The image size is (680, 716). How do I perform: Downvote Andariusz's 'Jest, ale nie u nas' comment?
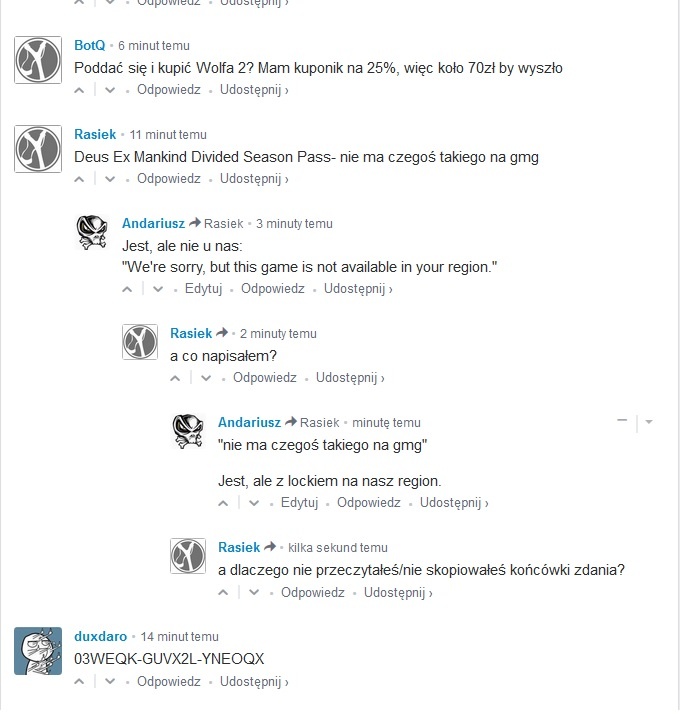coord(158,289)
